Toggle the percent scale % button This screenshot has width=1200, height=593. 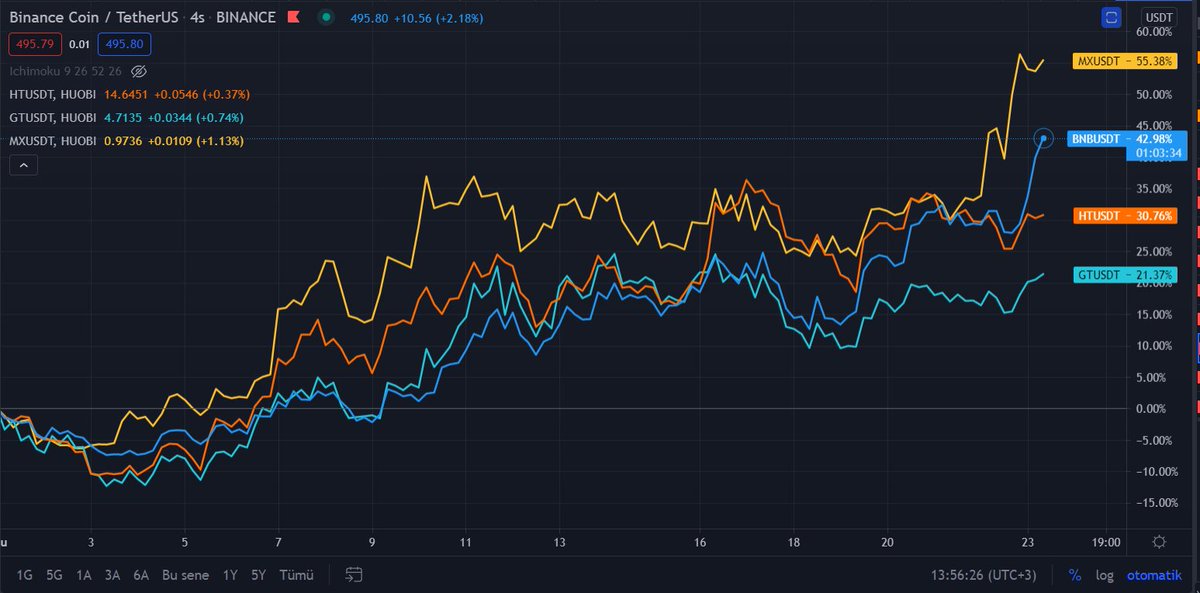point(1075,575)
